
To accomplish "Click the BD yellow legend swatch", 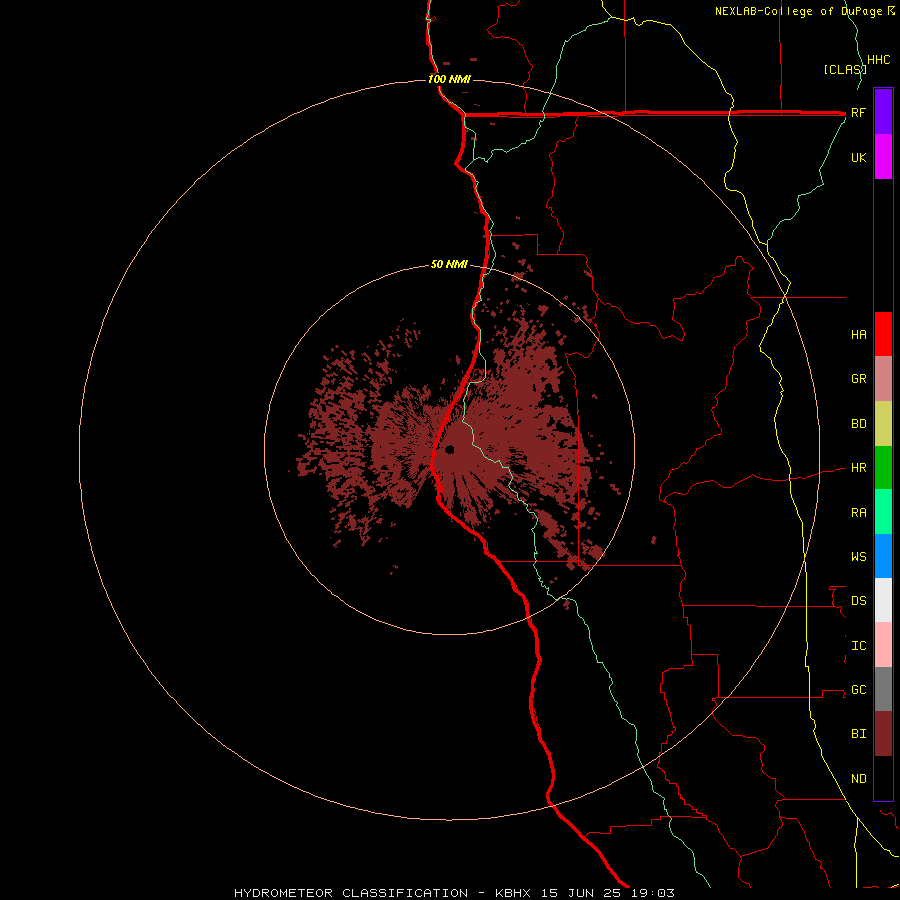I will coord(883,424).
